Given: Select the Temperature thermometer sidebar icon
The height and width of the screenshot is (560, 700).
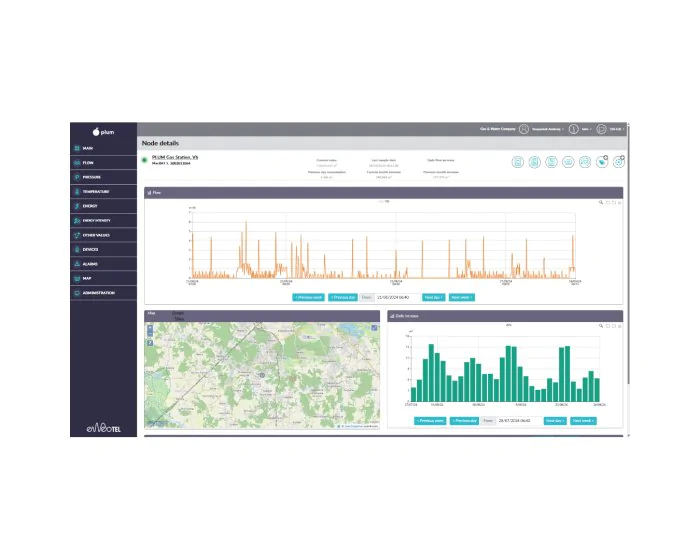Looking at the screenshot, I should [x=77, y=192].
